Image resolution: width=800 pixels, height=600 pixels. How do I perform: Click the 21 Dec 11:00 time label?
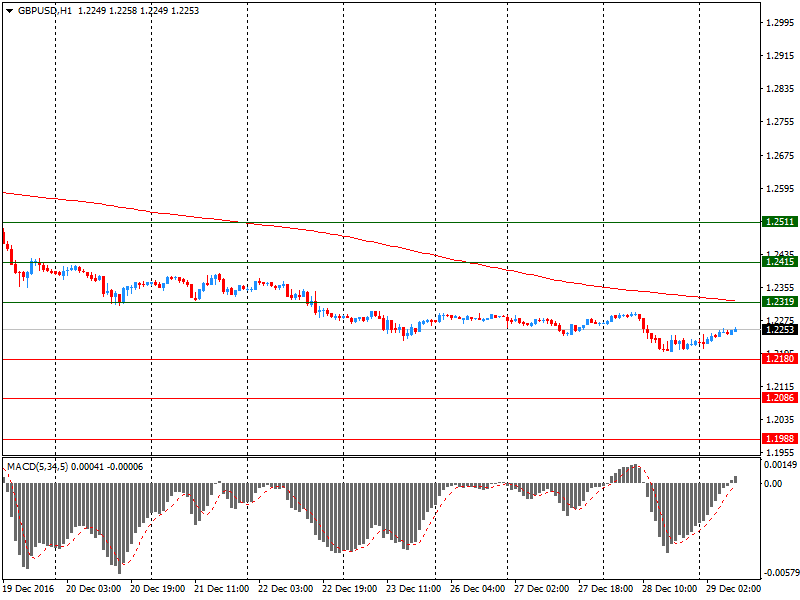point(221,589)
